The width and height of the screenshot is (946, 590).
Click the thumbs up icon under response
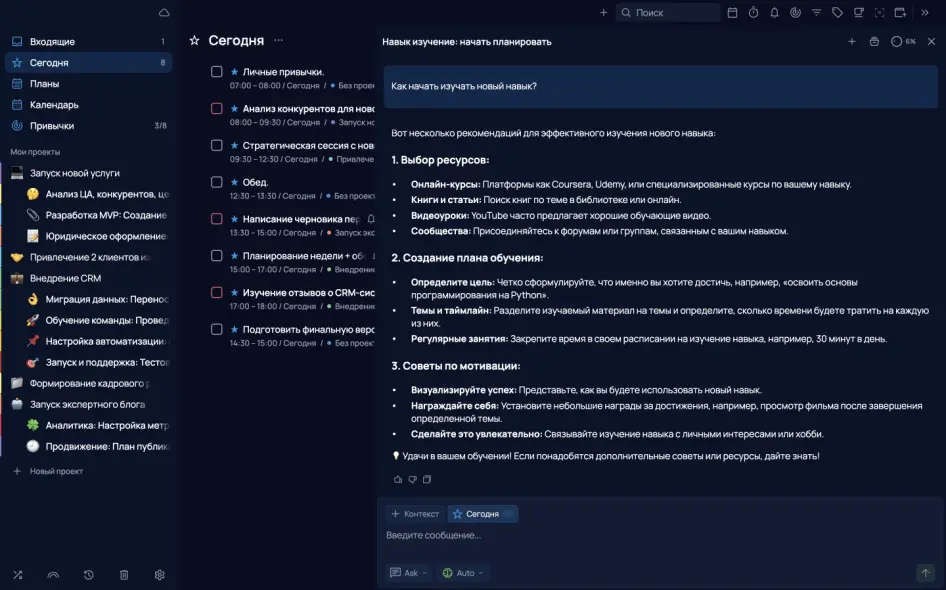point(397,480)
